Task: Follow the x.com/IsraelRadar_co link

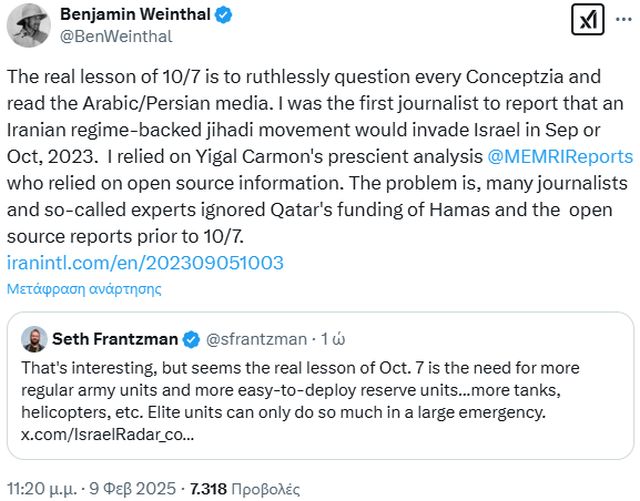Action: point(107,435)
